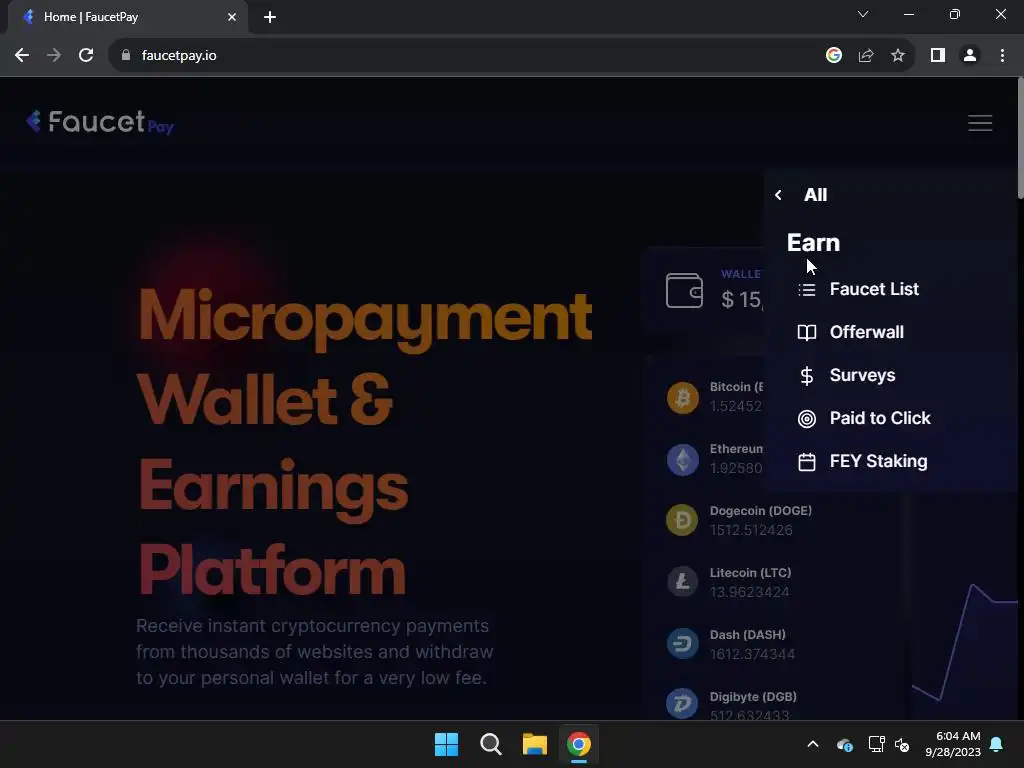Open a new browser tab
The height and width of the screenshot is (768, 1024).
pos(270,17)
